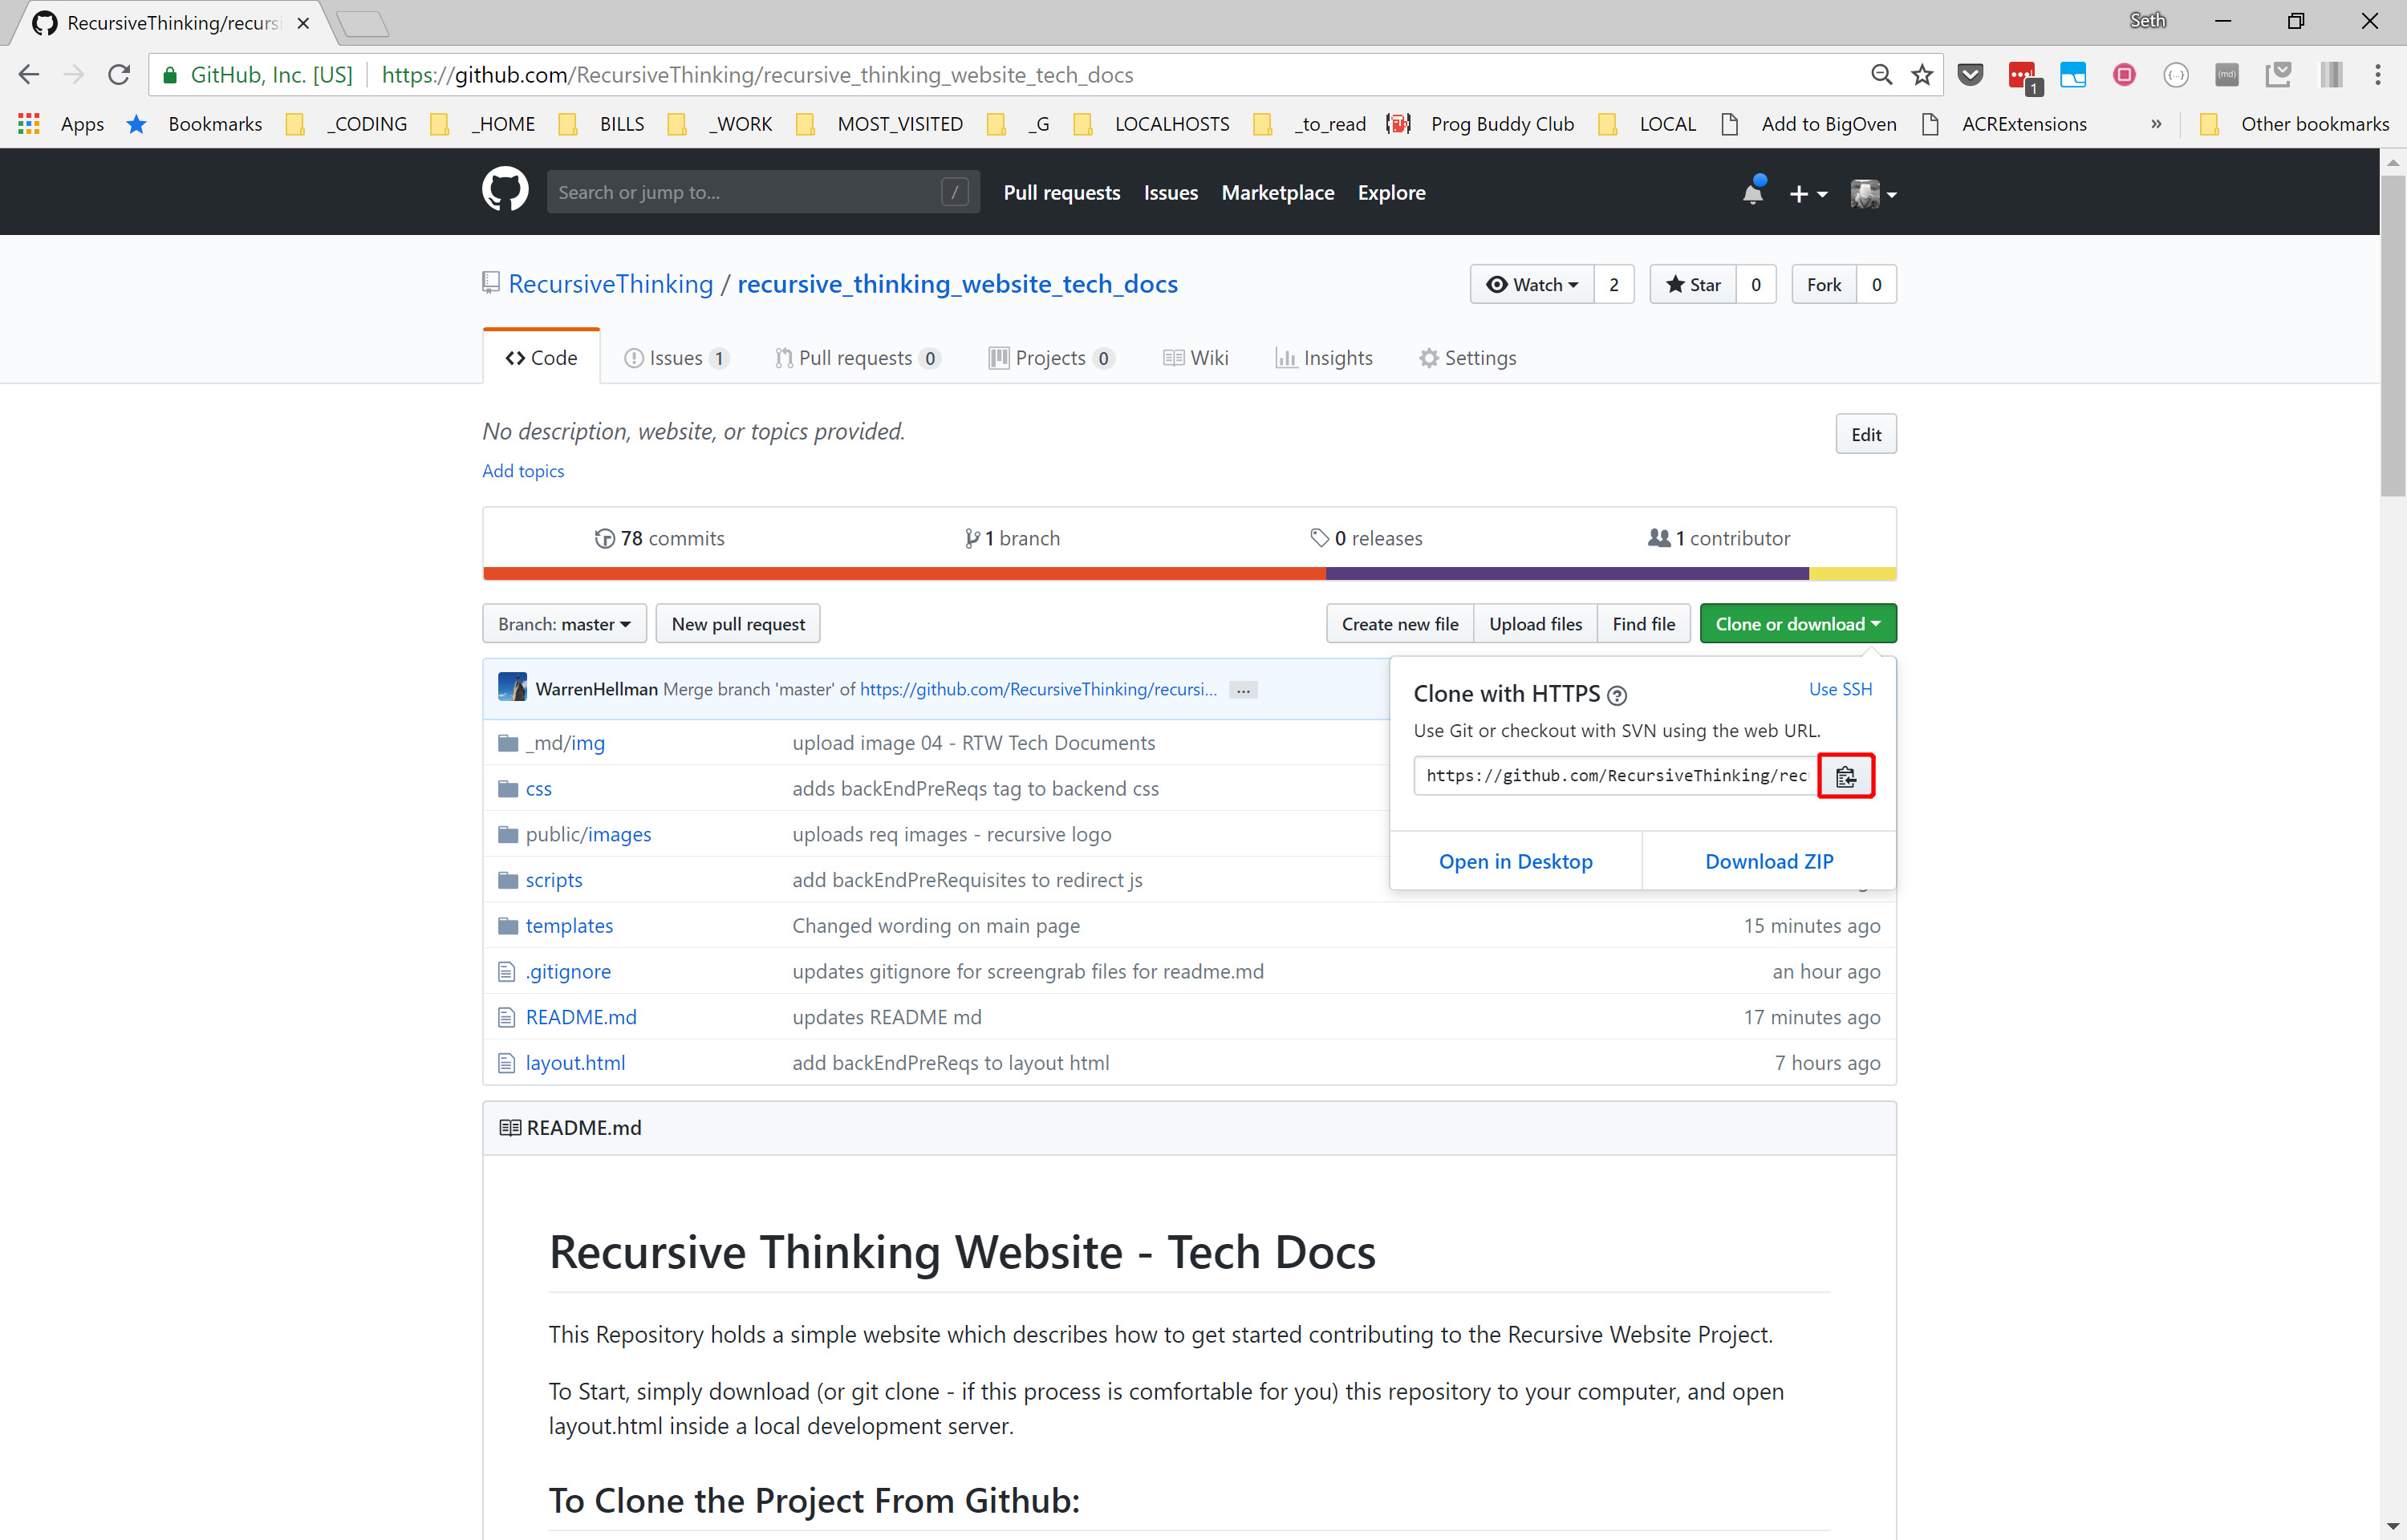Viewport: 2407px width, 1540px height.
Task: Star this repository
Action: click(1693, 285)
